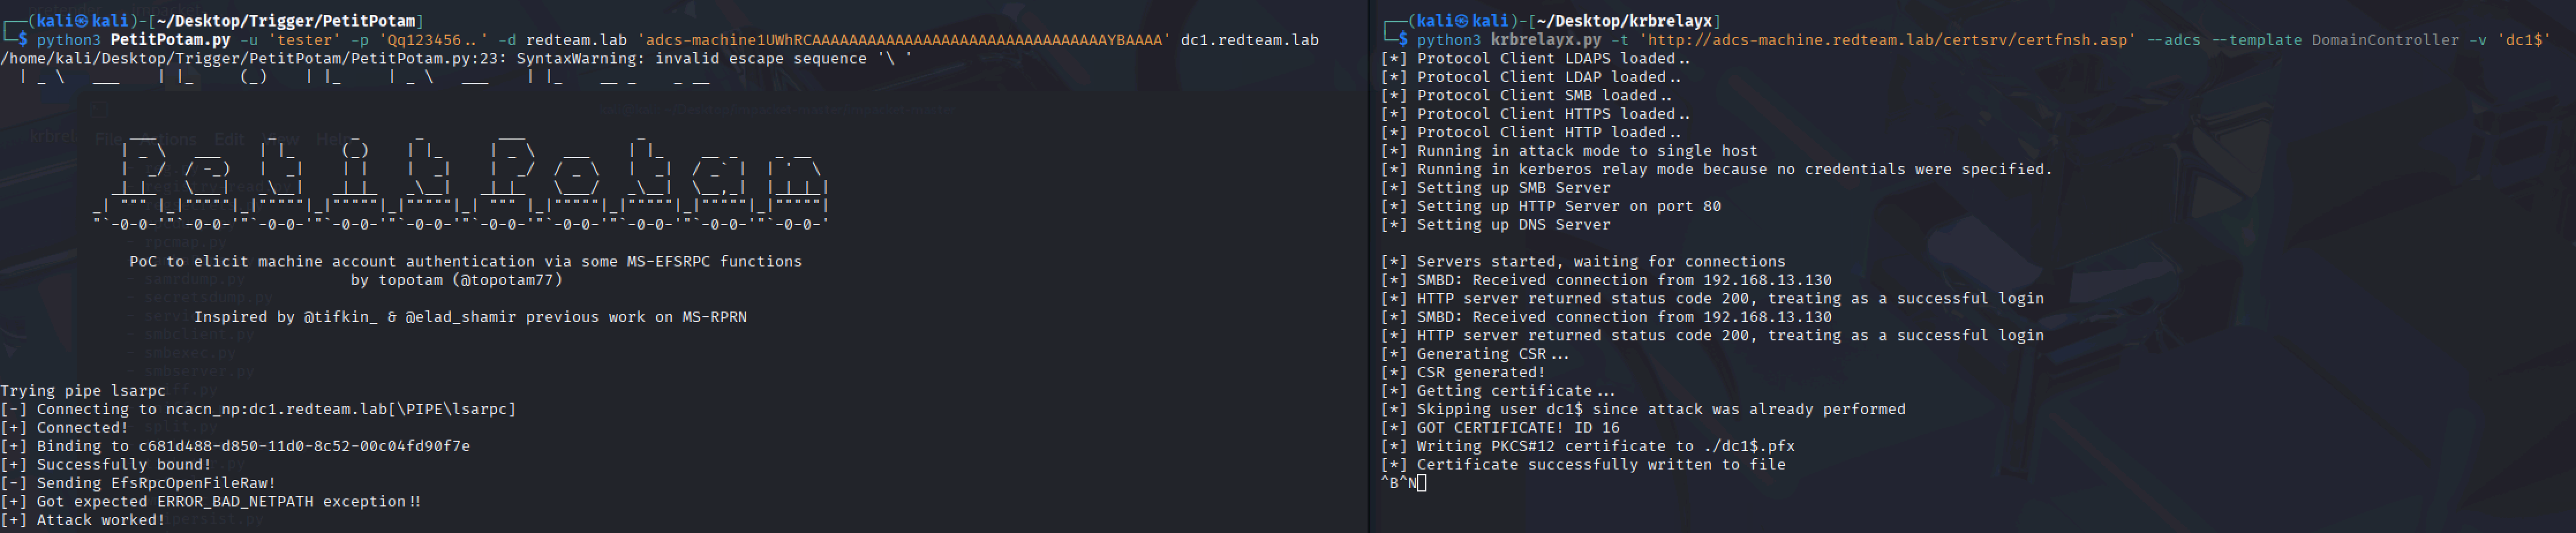Click 'Protocol Client SMB loaded..' line
2576x533 pixels.
[x=1527, y=96]
